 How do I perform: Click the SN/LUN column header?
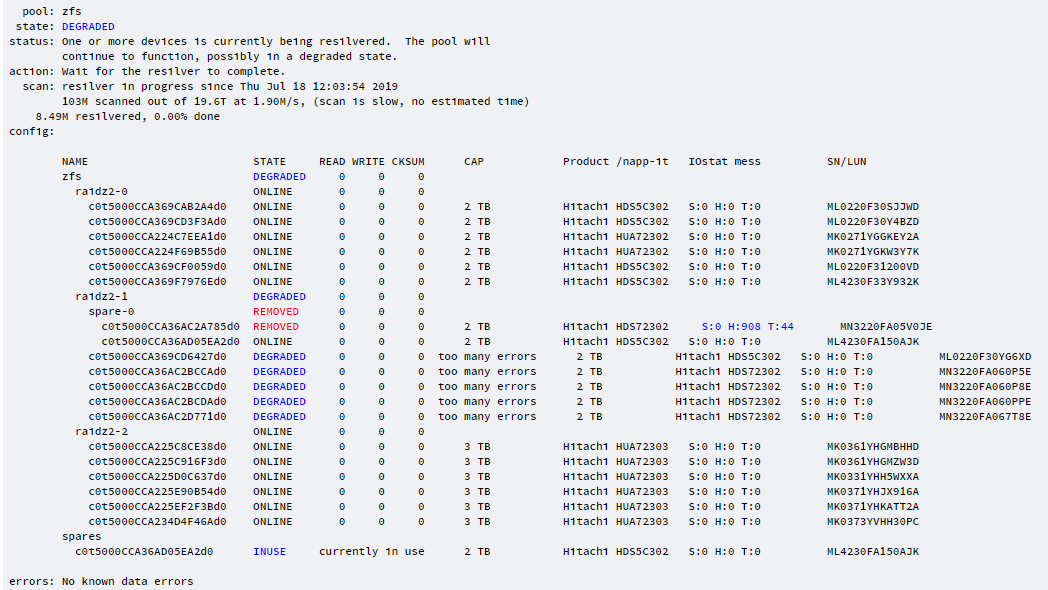tap(846, 161)
